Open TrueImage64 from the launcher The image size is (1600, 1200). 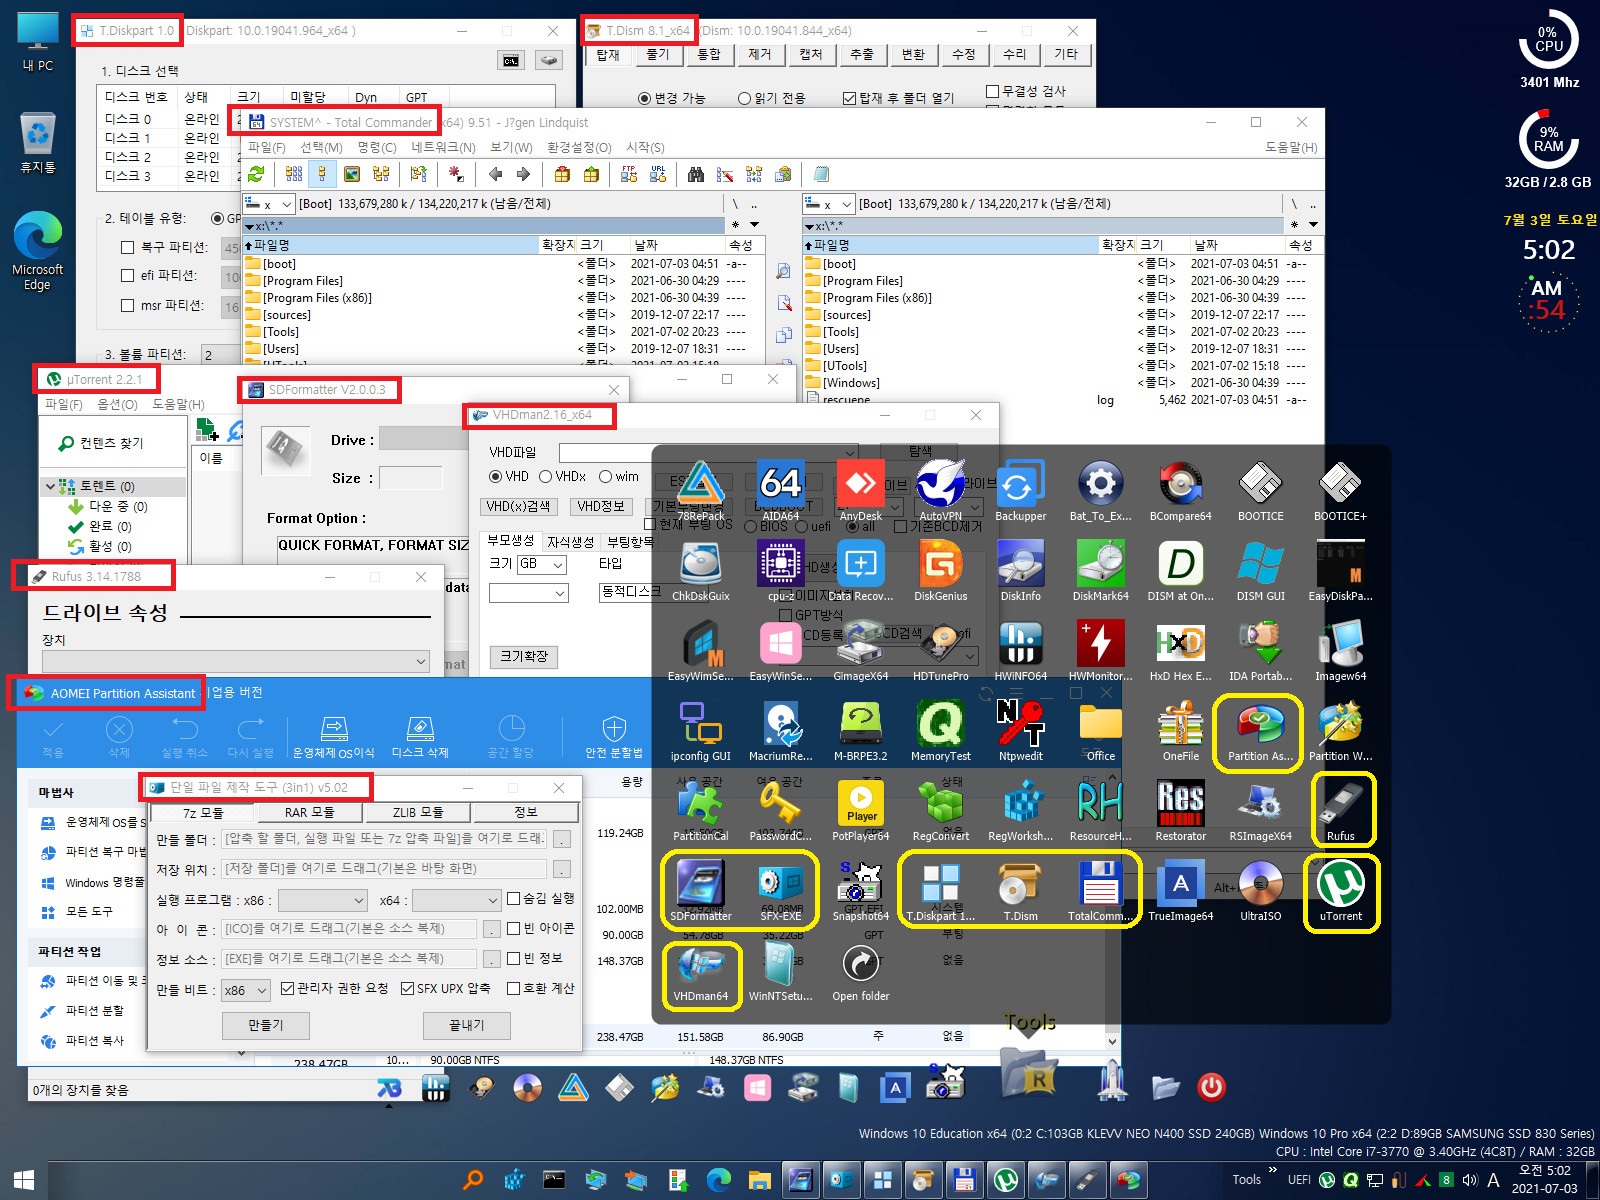click(x=1180, y=890)
